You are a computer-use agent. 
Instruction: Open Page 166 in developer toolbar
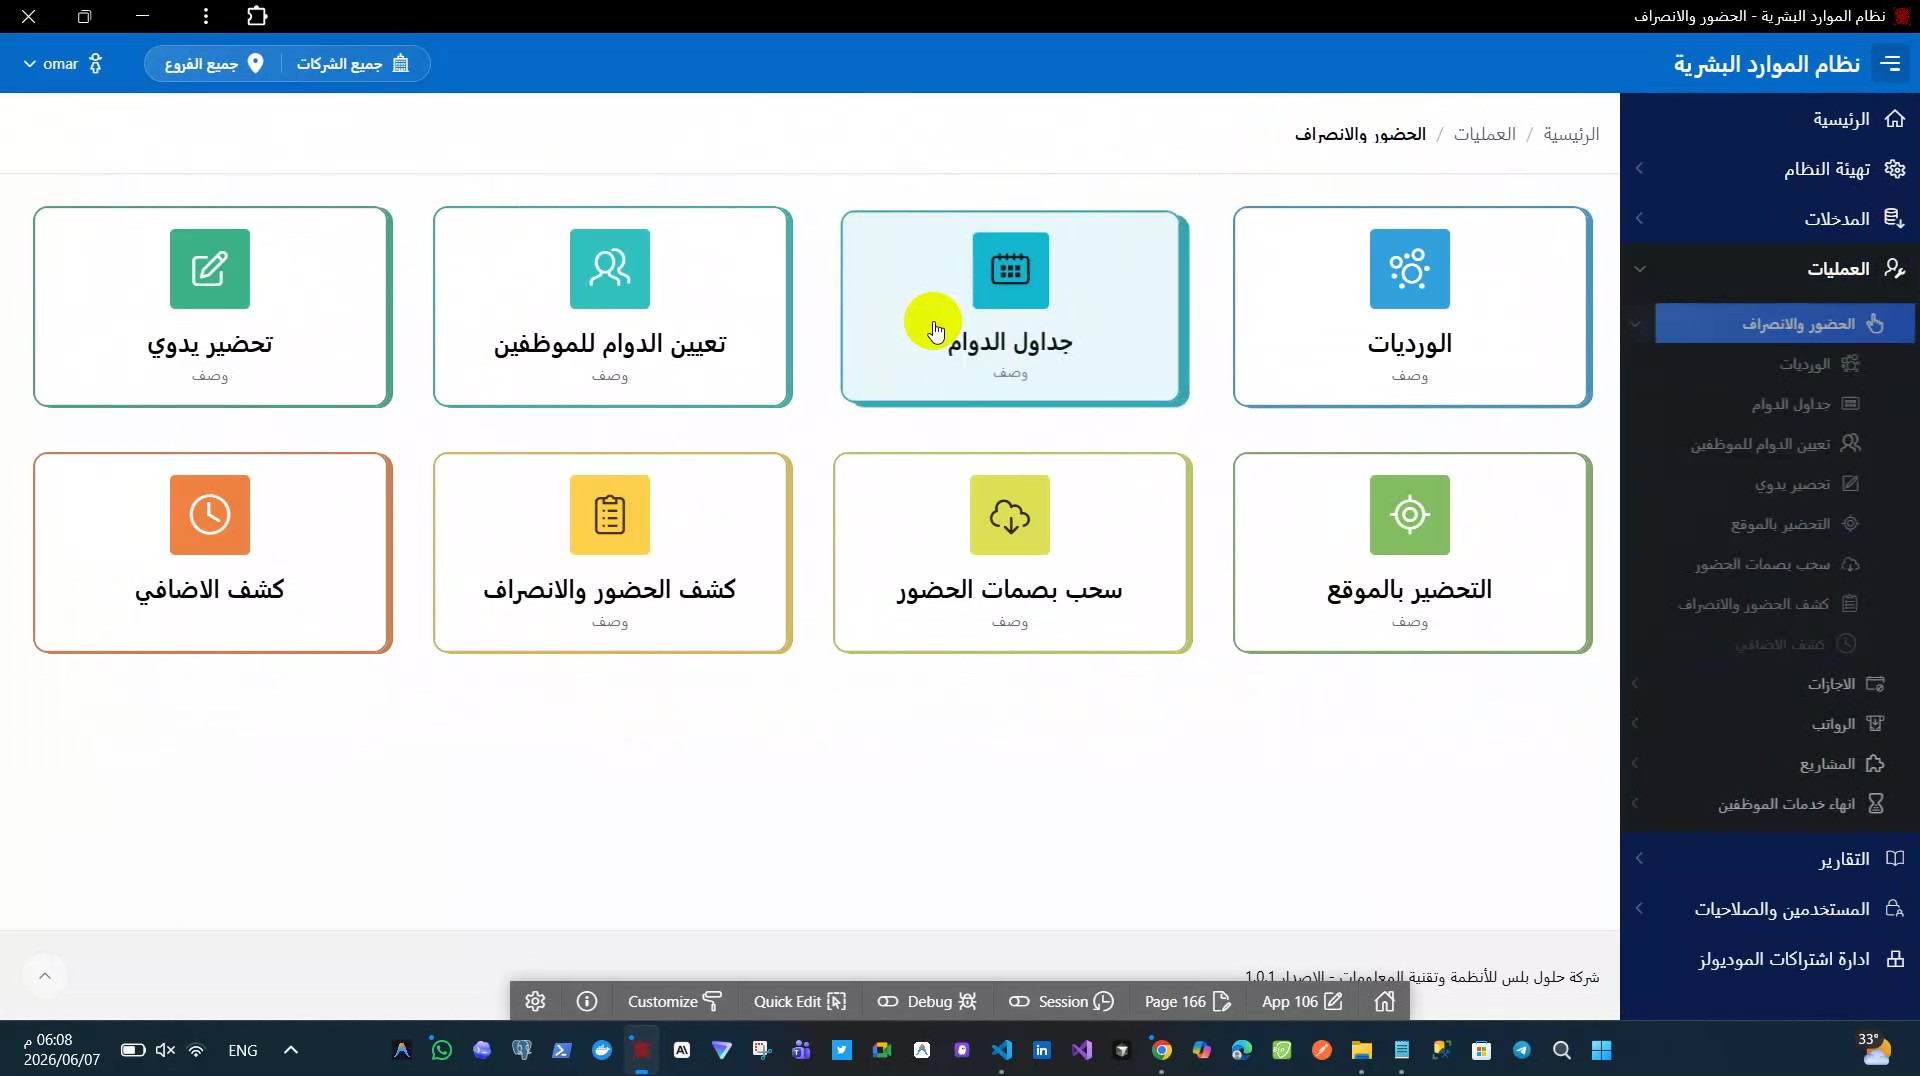1187,1002
